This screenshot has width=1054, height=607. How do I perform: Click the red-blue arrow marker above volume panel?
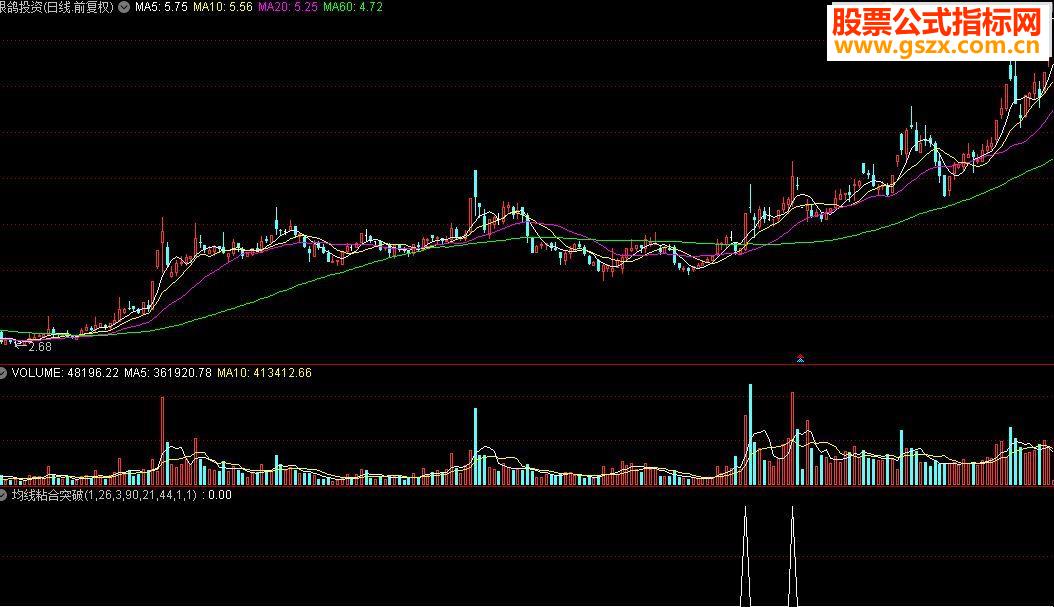800,358
